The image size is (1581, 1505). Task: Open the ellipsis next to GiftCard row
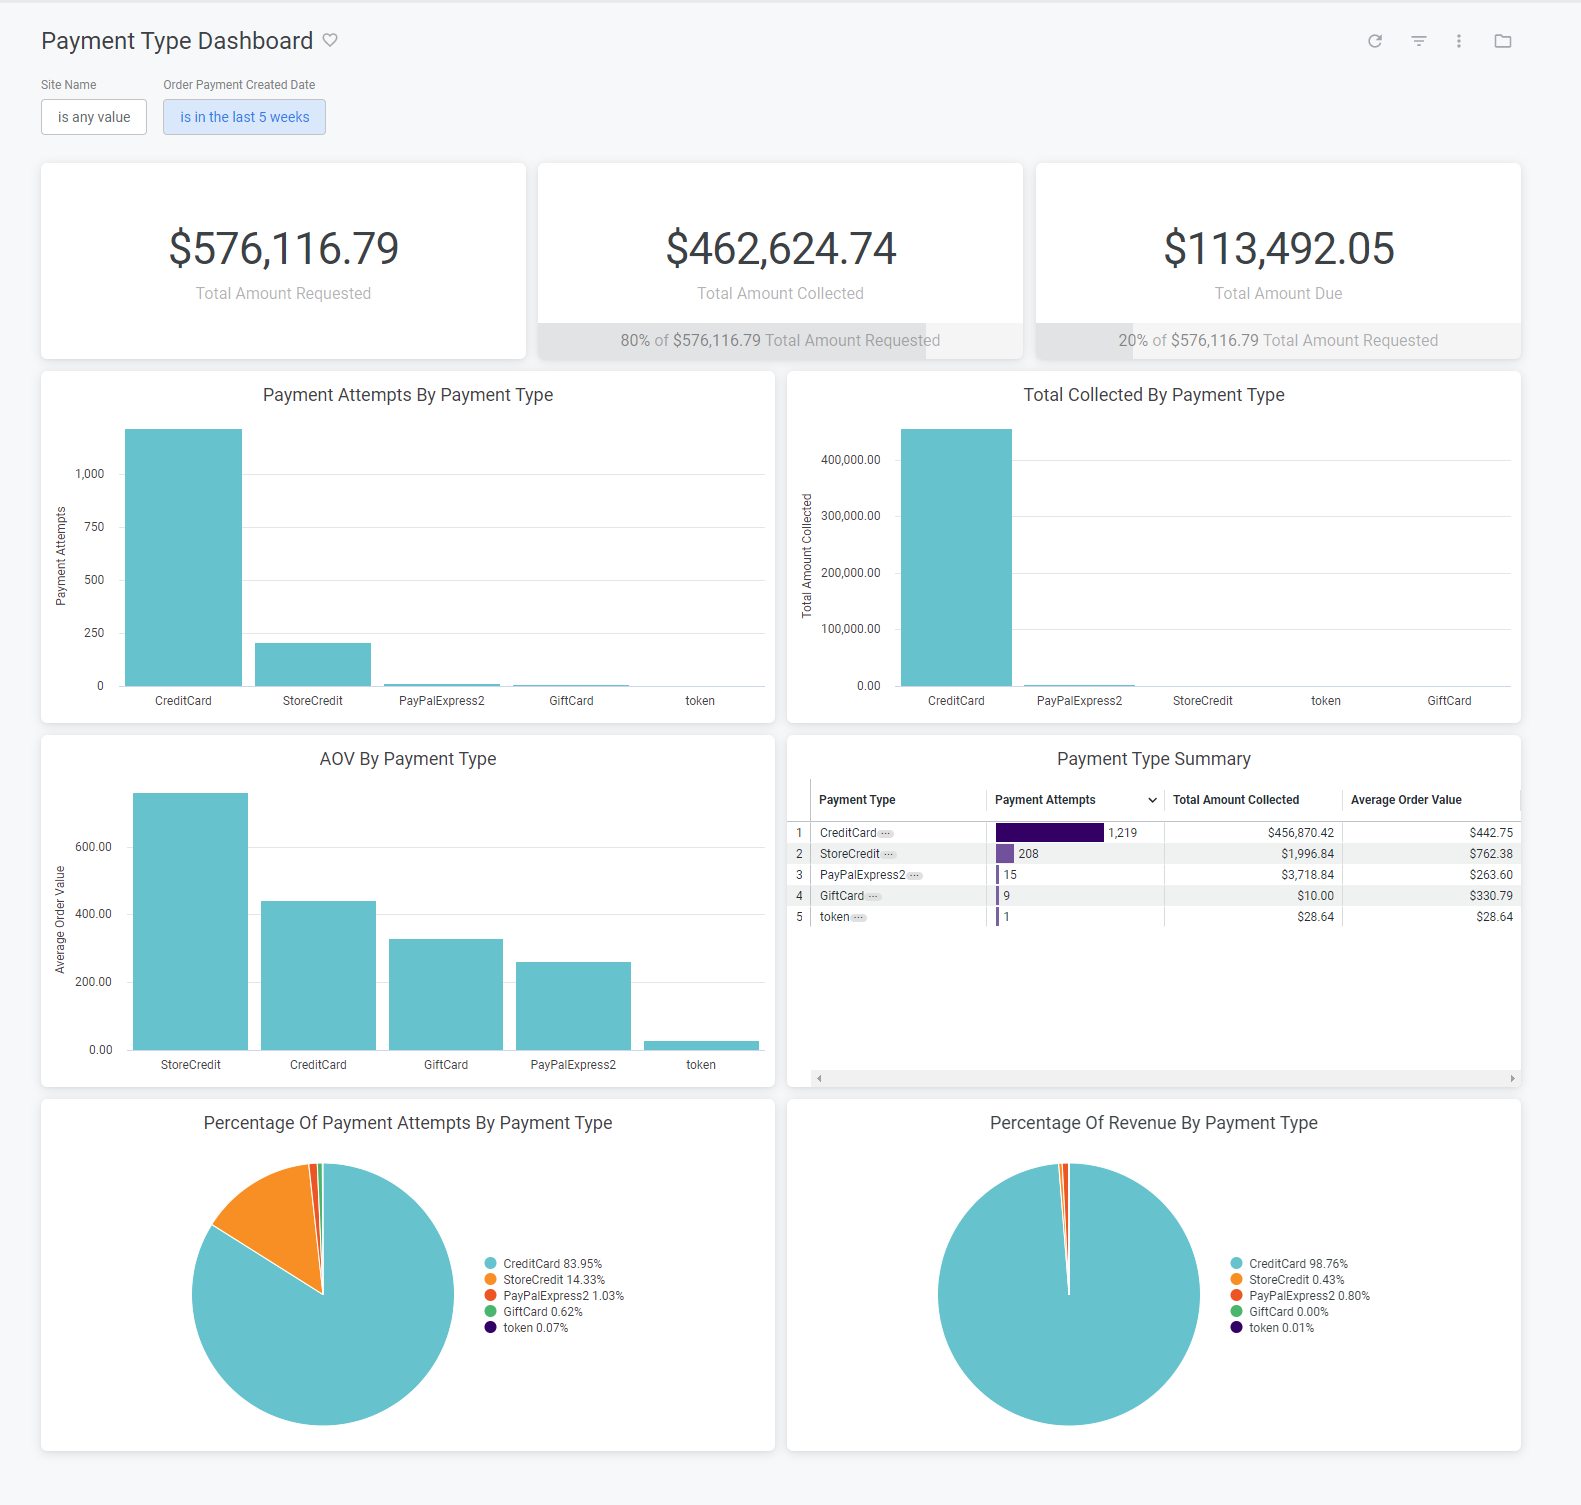click(873, 897)
